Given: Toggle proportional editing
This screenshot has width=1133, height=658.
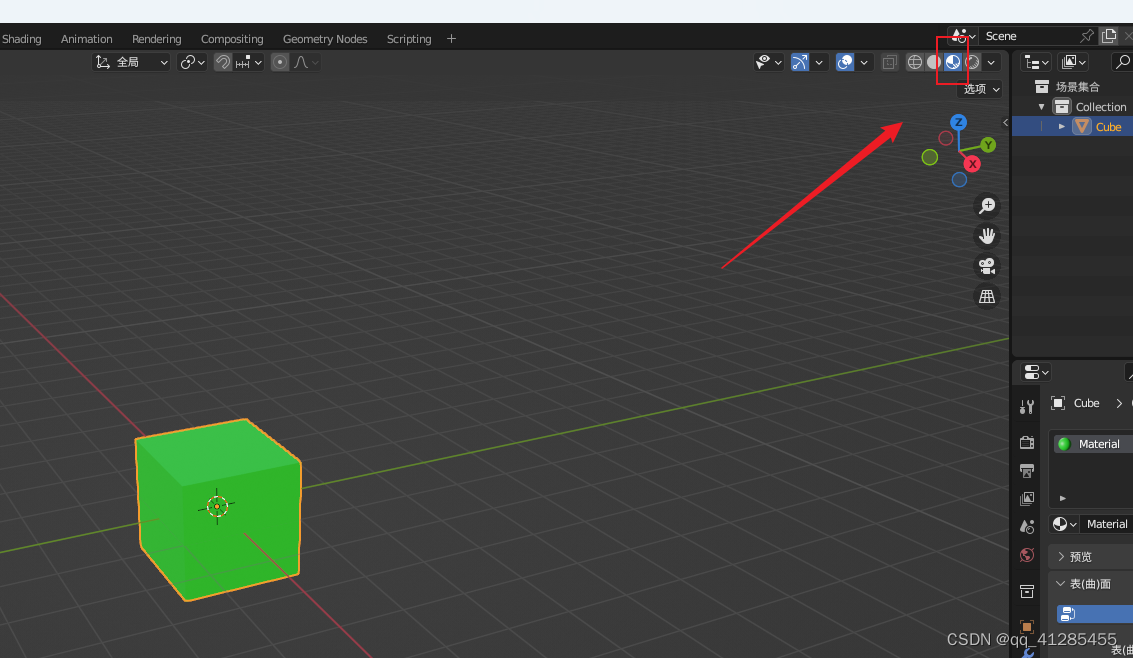Looking at the screenshot, I should tap(280, 62).
